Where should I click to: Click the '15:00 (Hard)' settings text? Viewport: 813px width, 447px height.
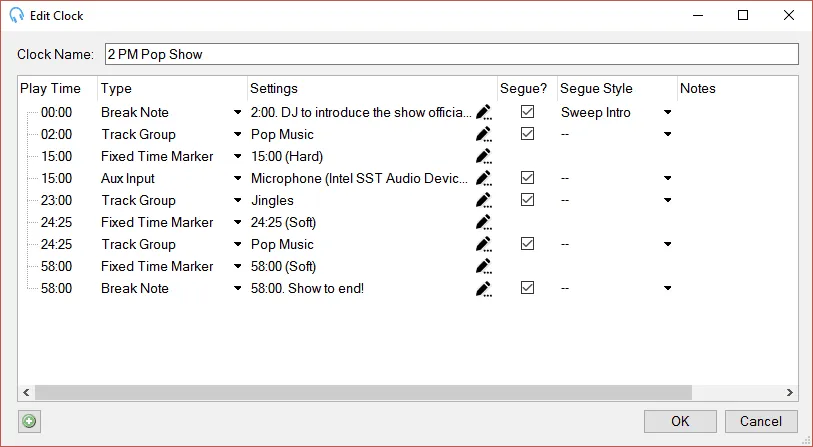click(x=287, y=157)
